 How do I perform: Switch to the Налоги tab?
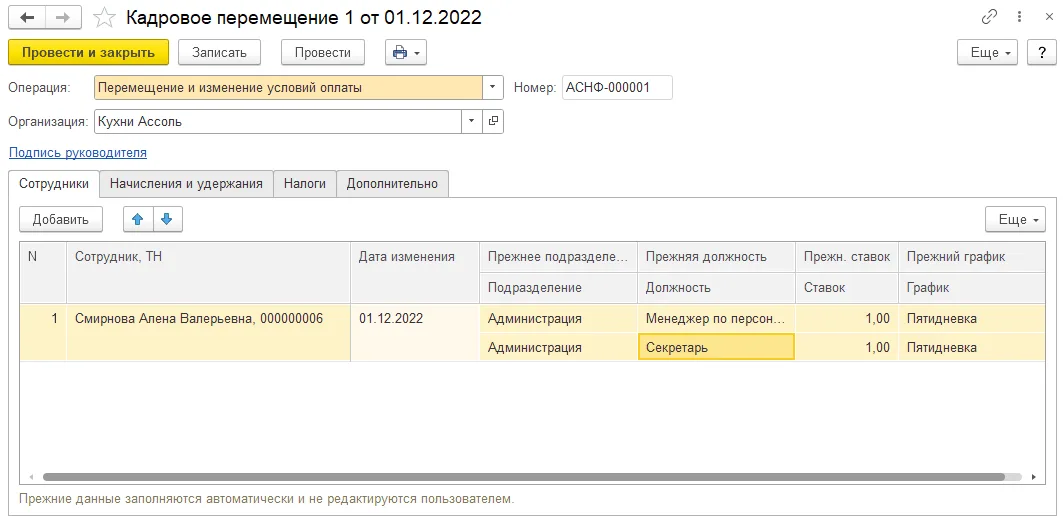pyautogui.click(x=305, y=184)
